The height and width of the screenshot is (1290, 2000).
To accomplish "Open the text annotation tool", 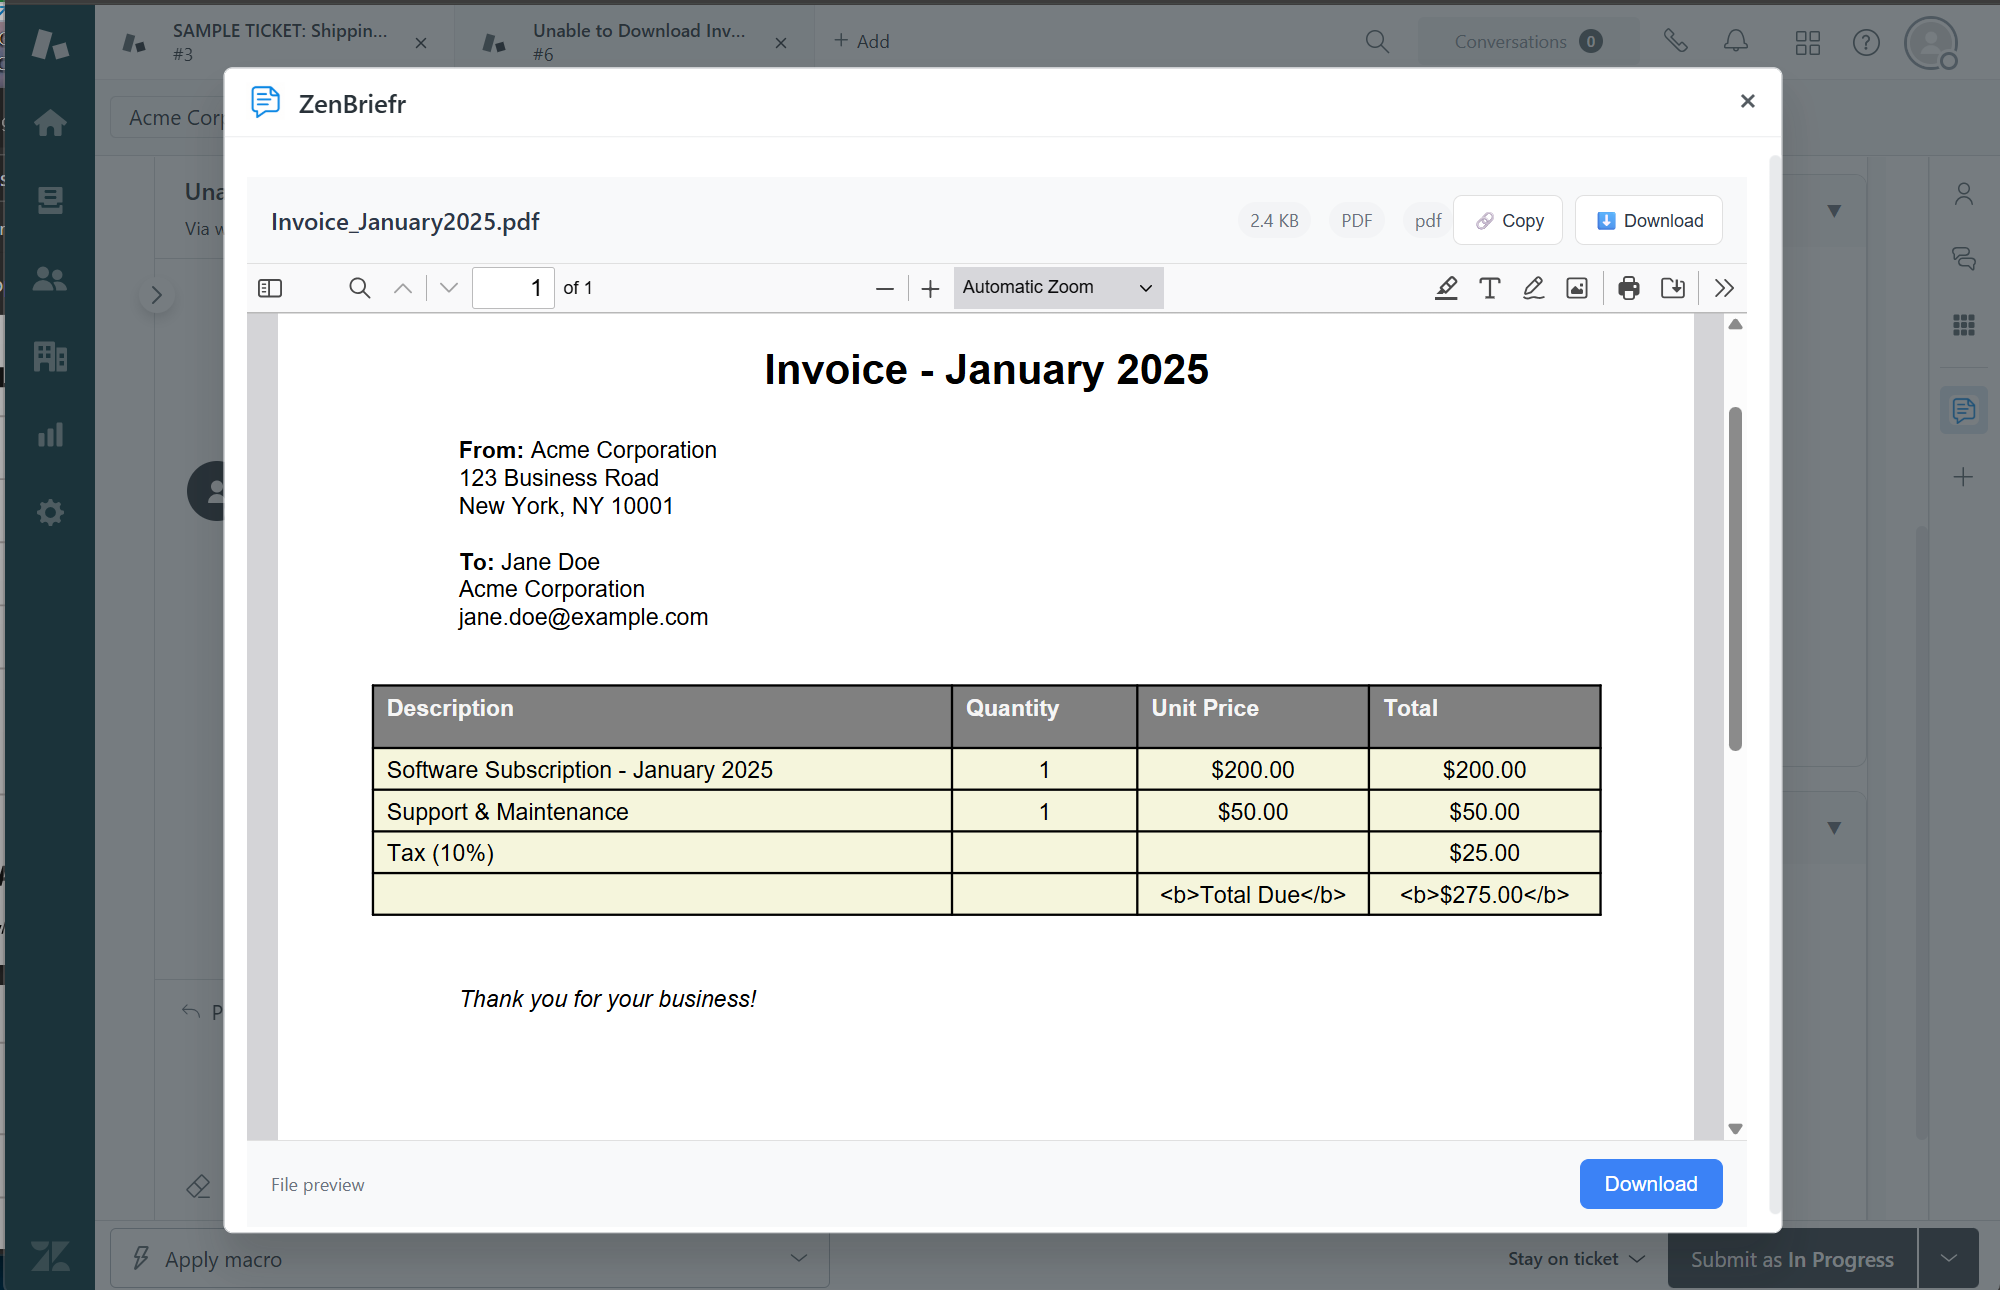I will point(1489,288).
